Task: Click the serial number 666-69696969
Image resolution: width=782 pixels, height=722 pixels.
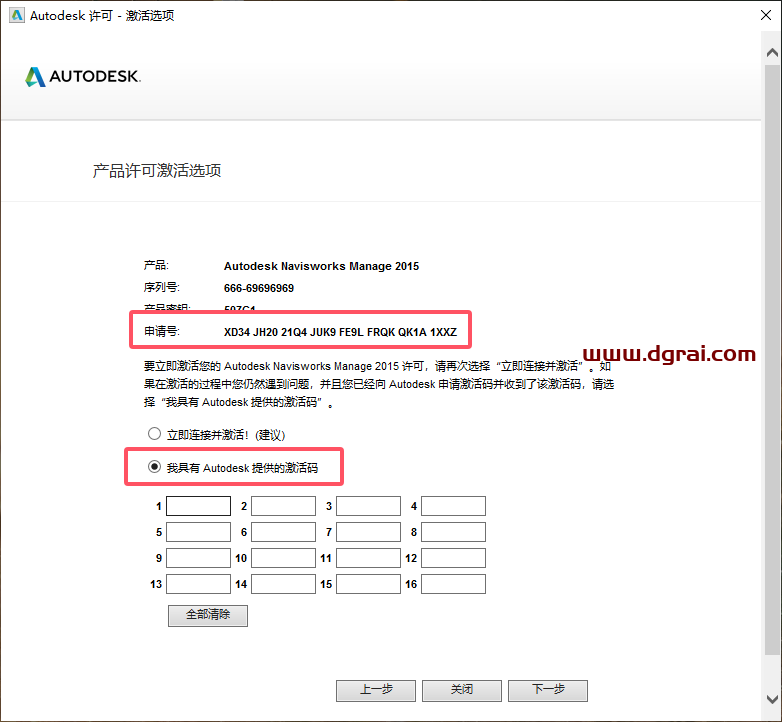Action: 259,288
